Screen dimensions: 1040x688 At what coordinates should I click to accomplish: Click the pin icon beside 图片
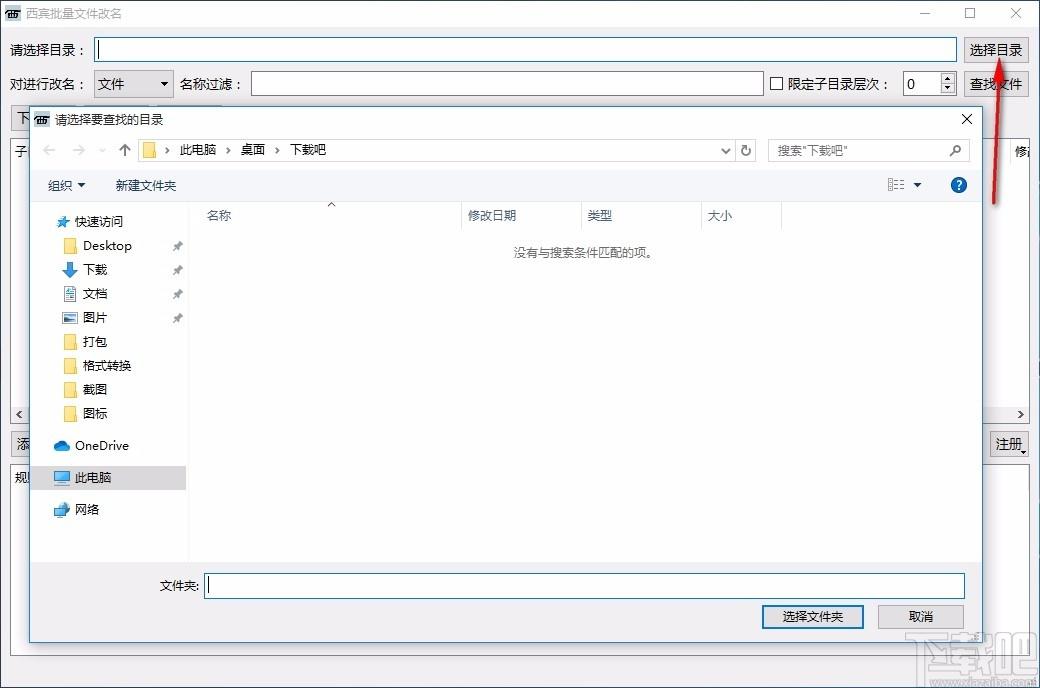point(177,318)
